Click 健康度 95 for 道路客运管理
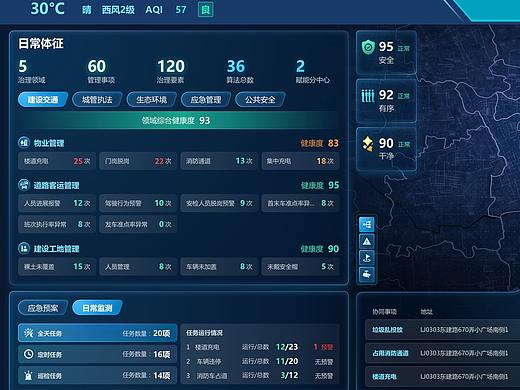Viewport: 520px width, 390px height. [x=319, y=185]
